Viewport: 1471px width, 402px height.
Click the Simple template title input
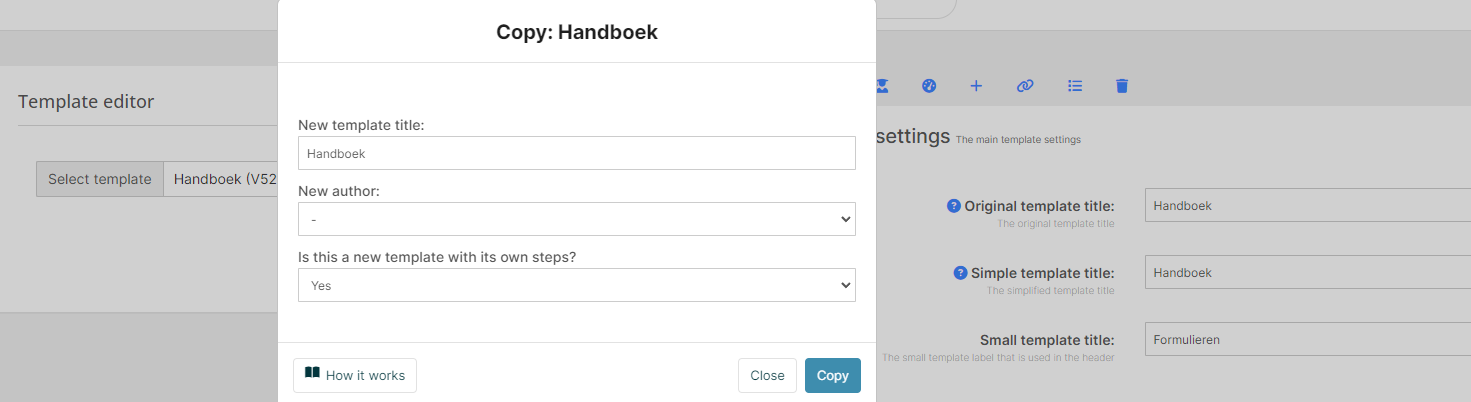click(x=1300, y=272)
